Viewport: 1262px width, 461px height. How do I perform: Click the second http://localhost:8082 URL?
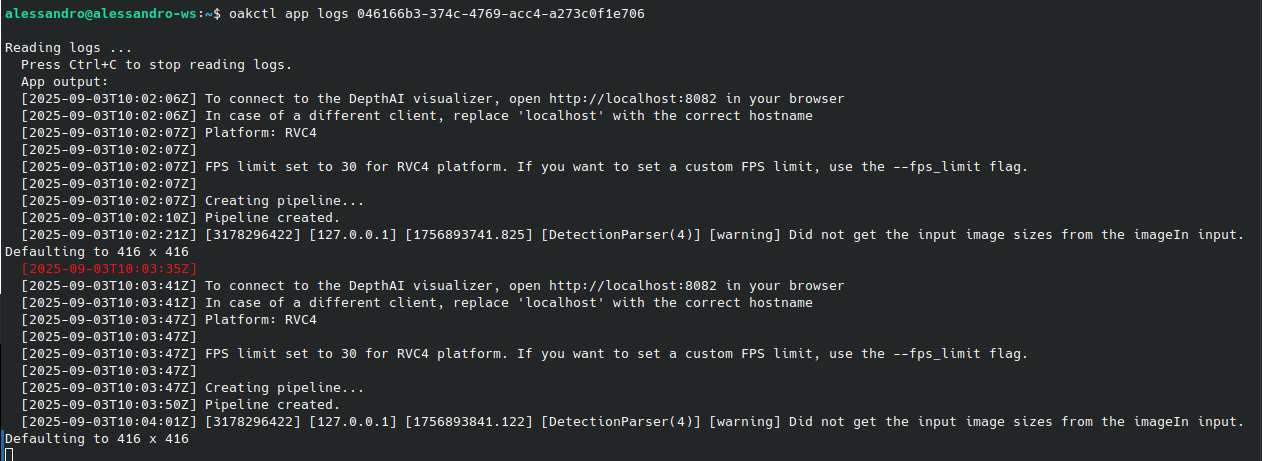click(x=633, y=286)
